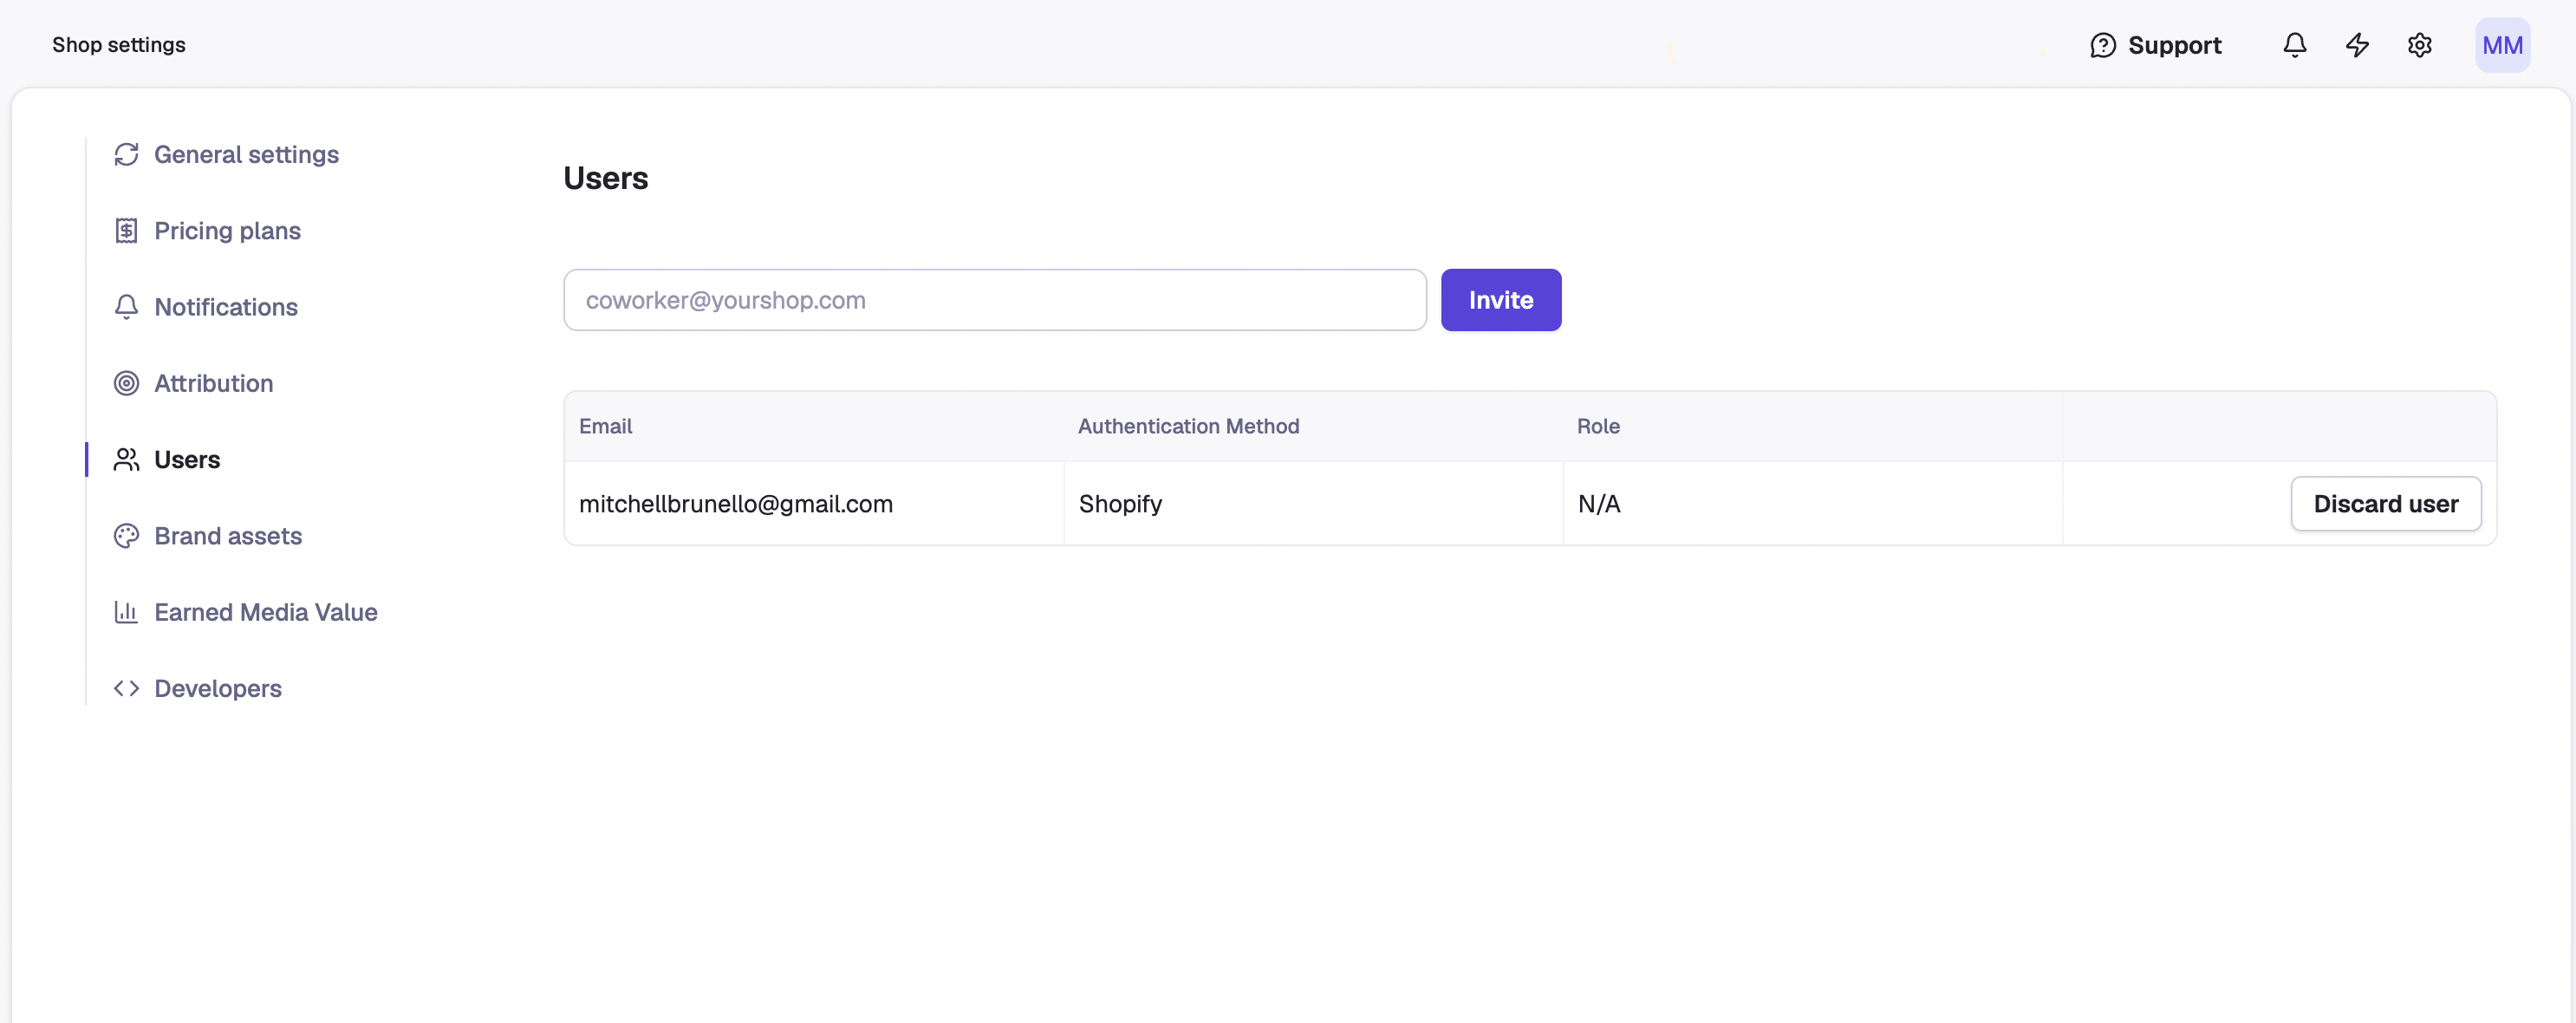Click the Invite button
The width and height of the screenshot is (2576, 1023).
[x=1500, y=300]
